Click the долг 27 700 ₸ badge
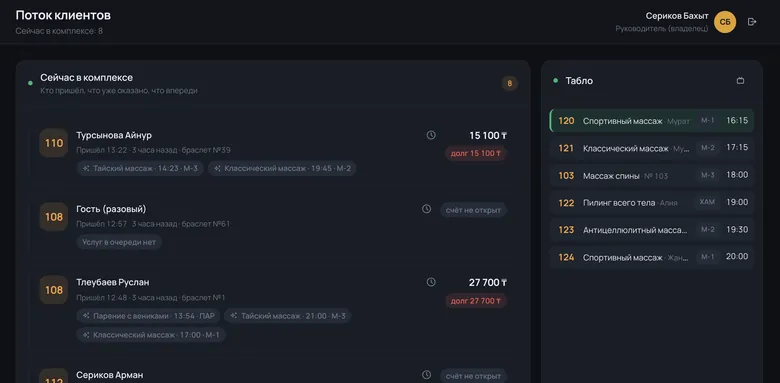The height and width of the screenshot is (383, 780). click(476, 301)
